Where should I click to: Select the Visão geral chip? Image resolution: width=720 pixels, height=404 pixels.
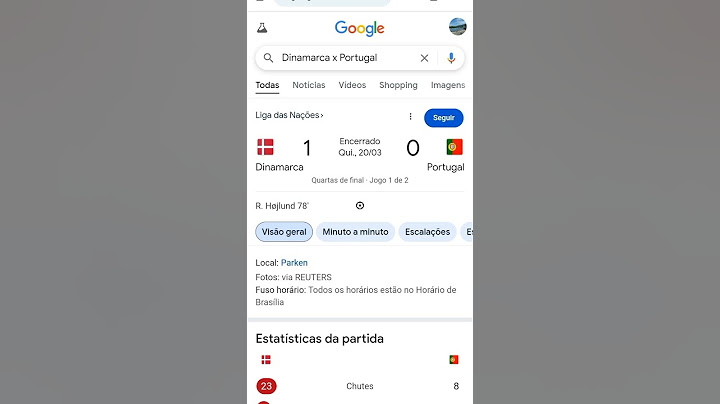click(284, 232)
